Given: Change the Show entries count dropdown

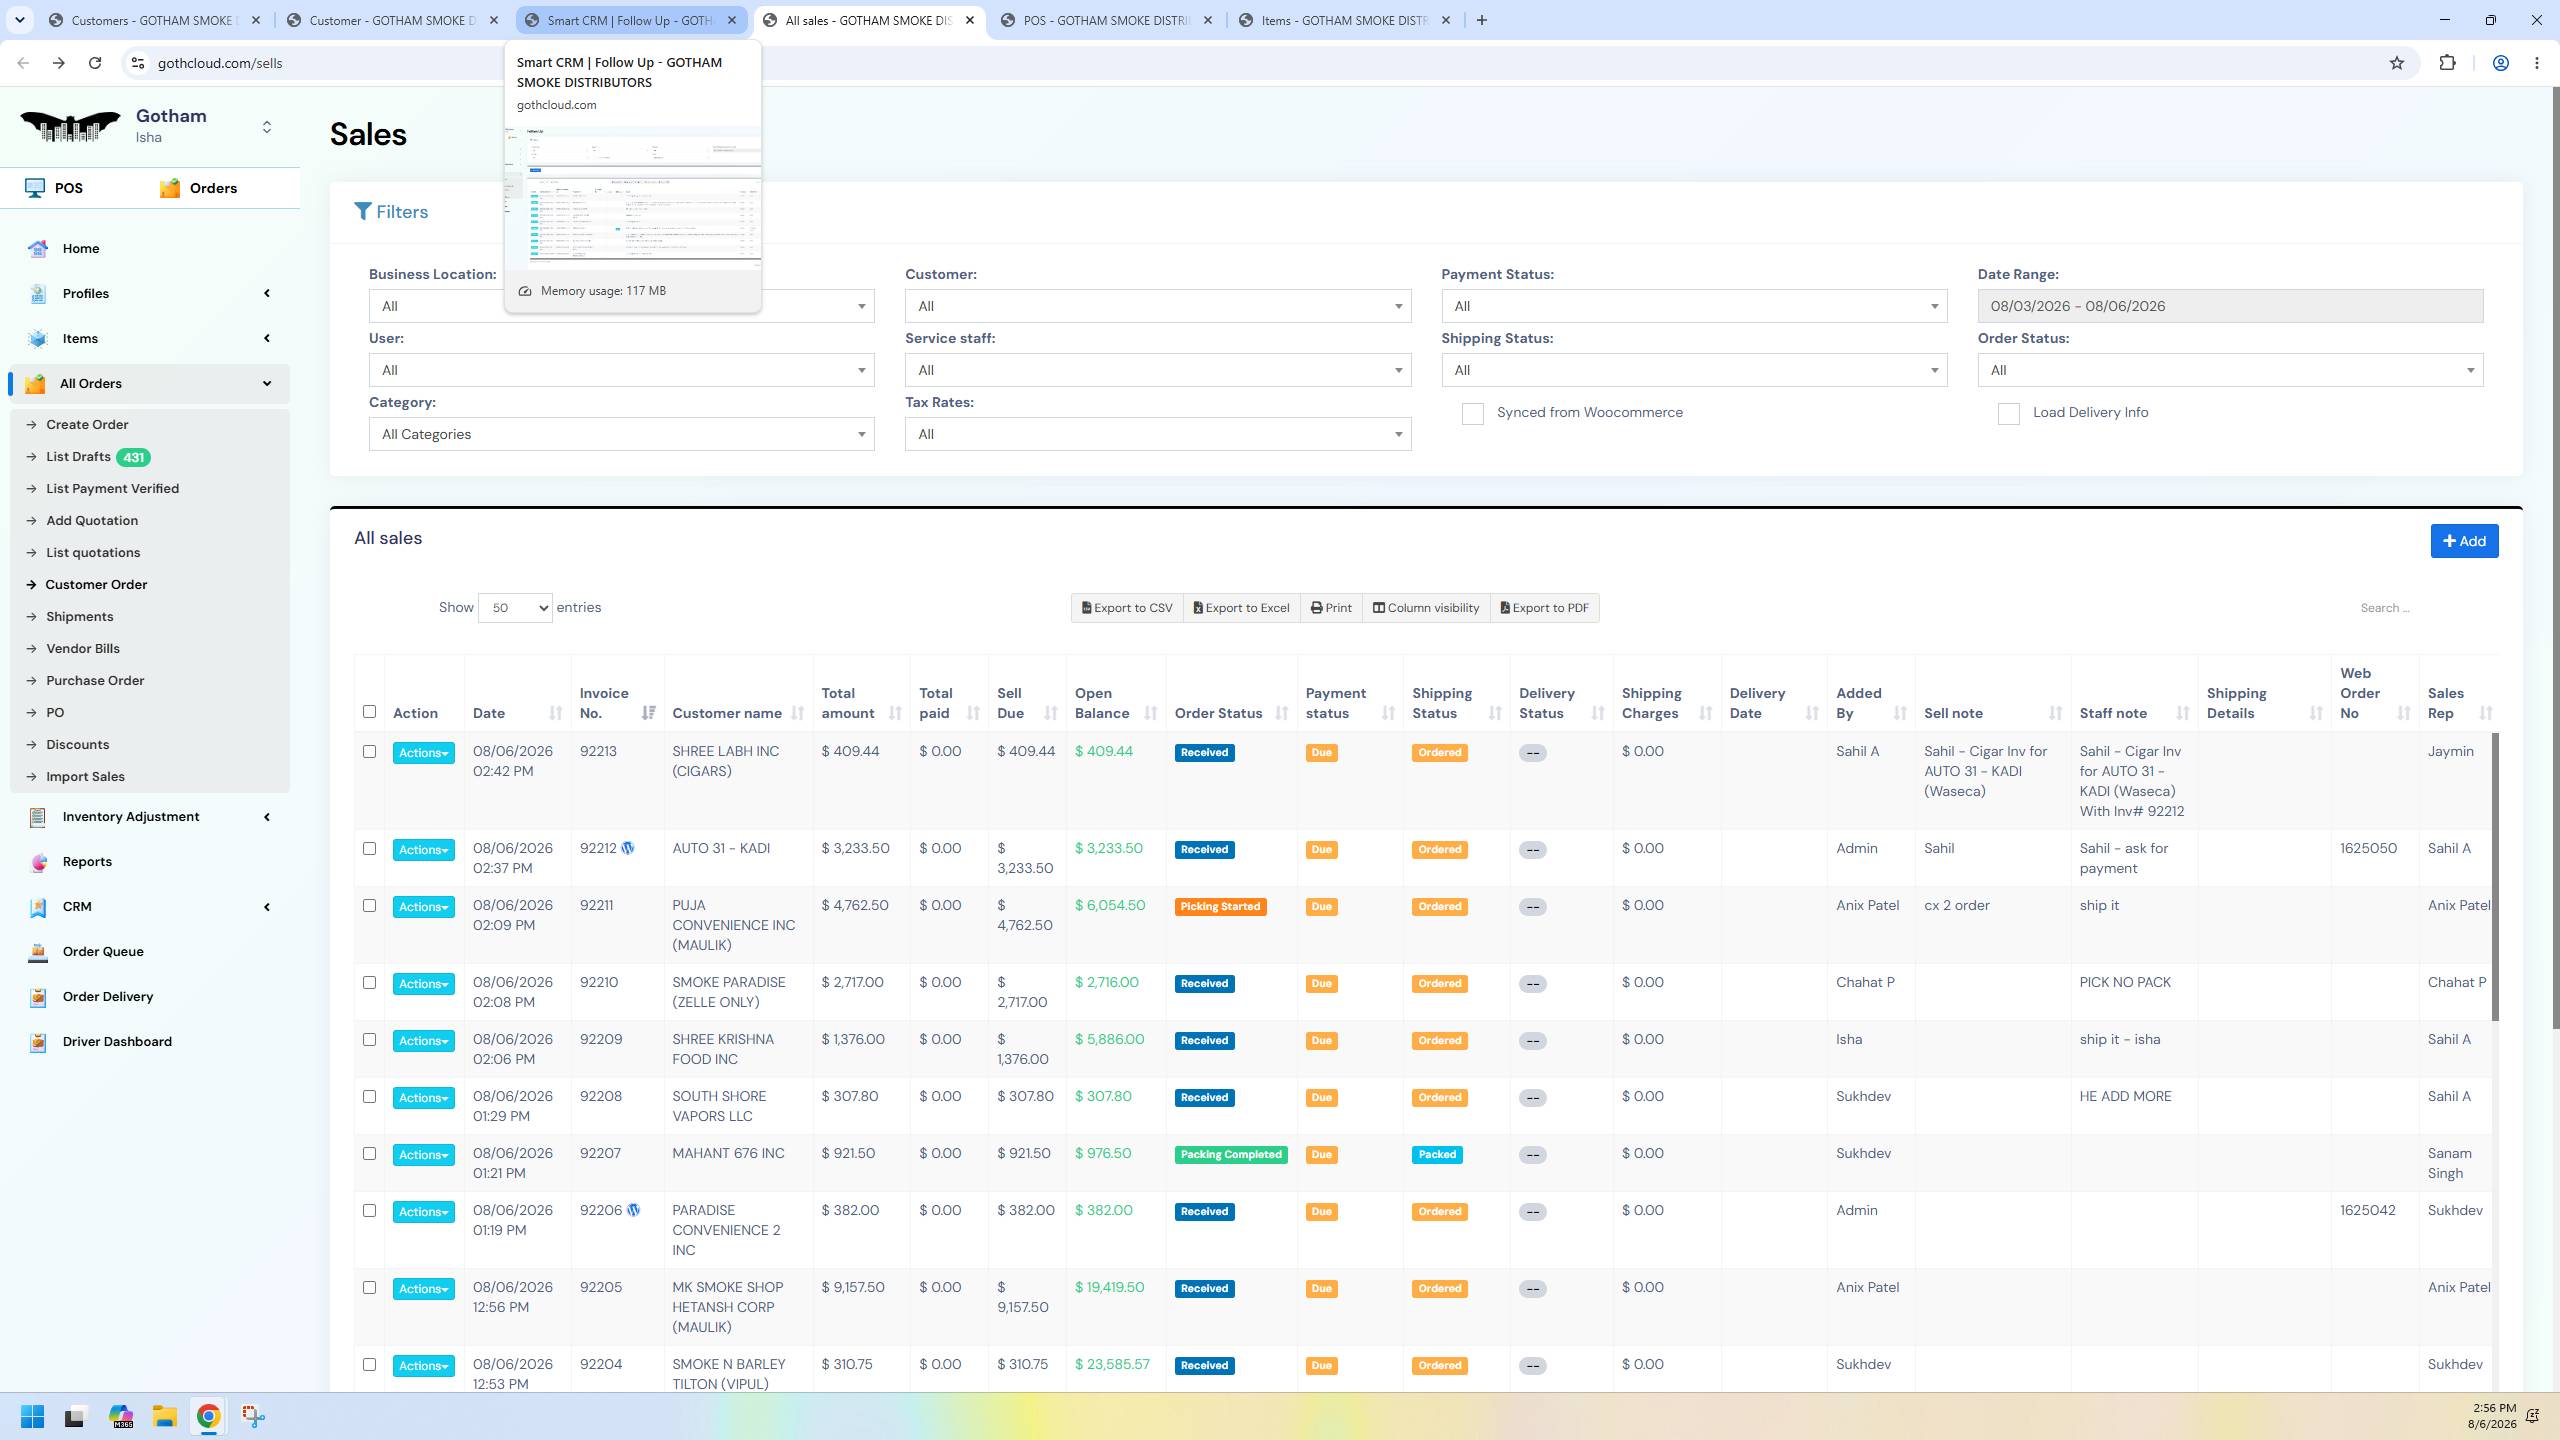Looking at the screenshot, I should (x=515, y=608).
